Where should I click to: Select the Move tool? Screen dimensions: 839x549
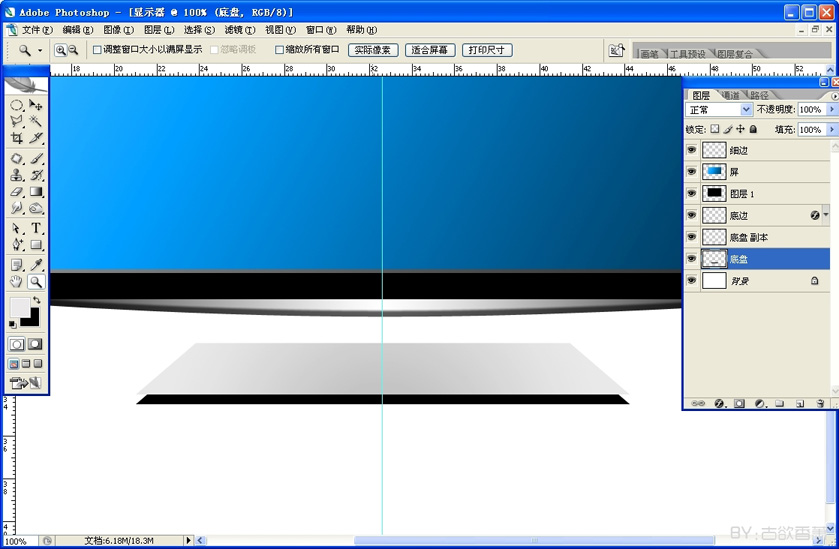[36, 105]
